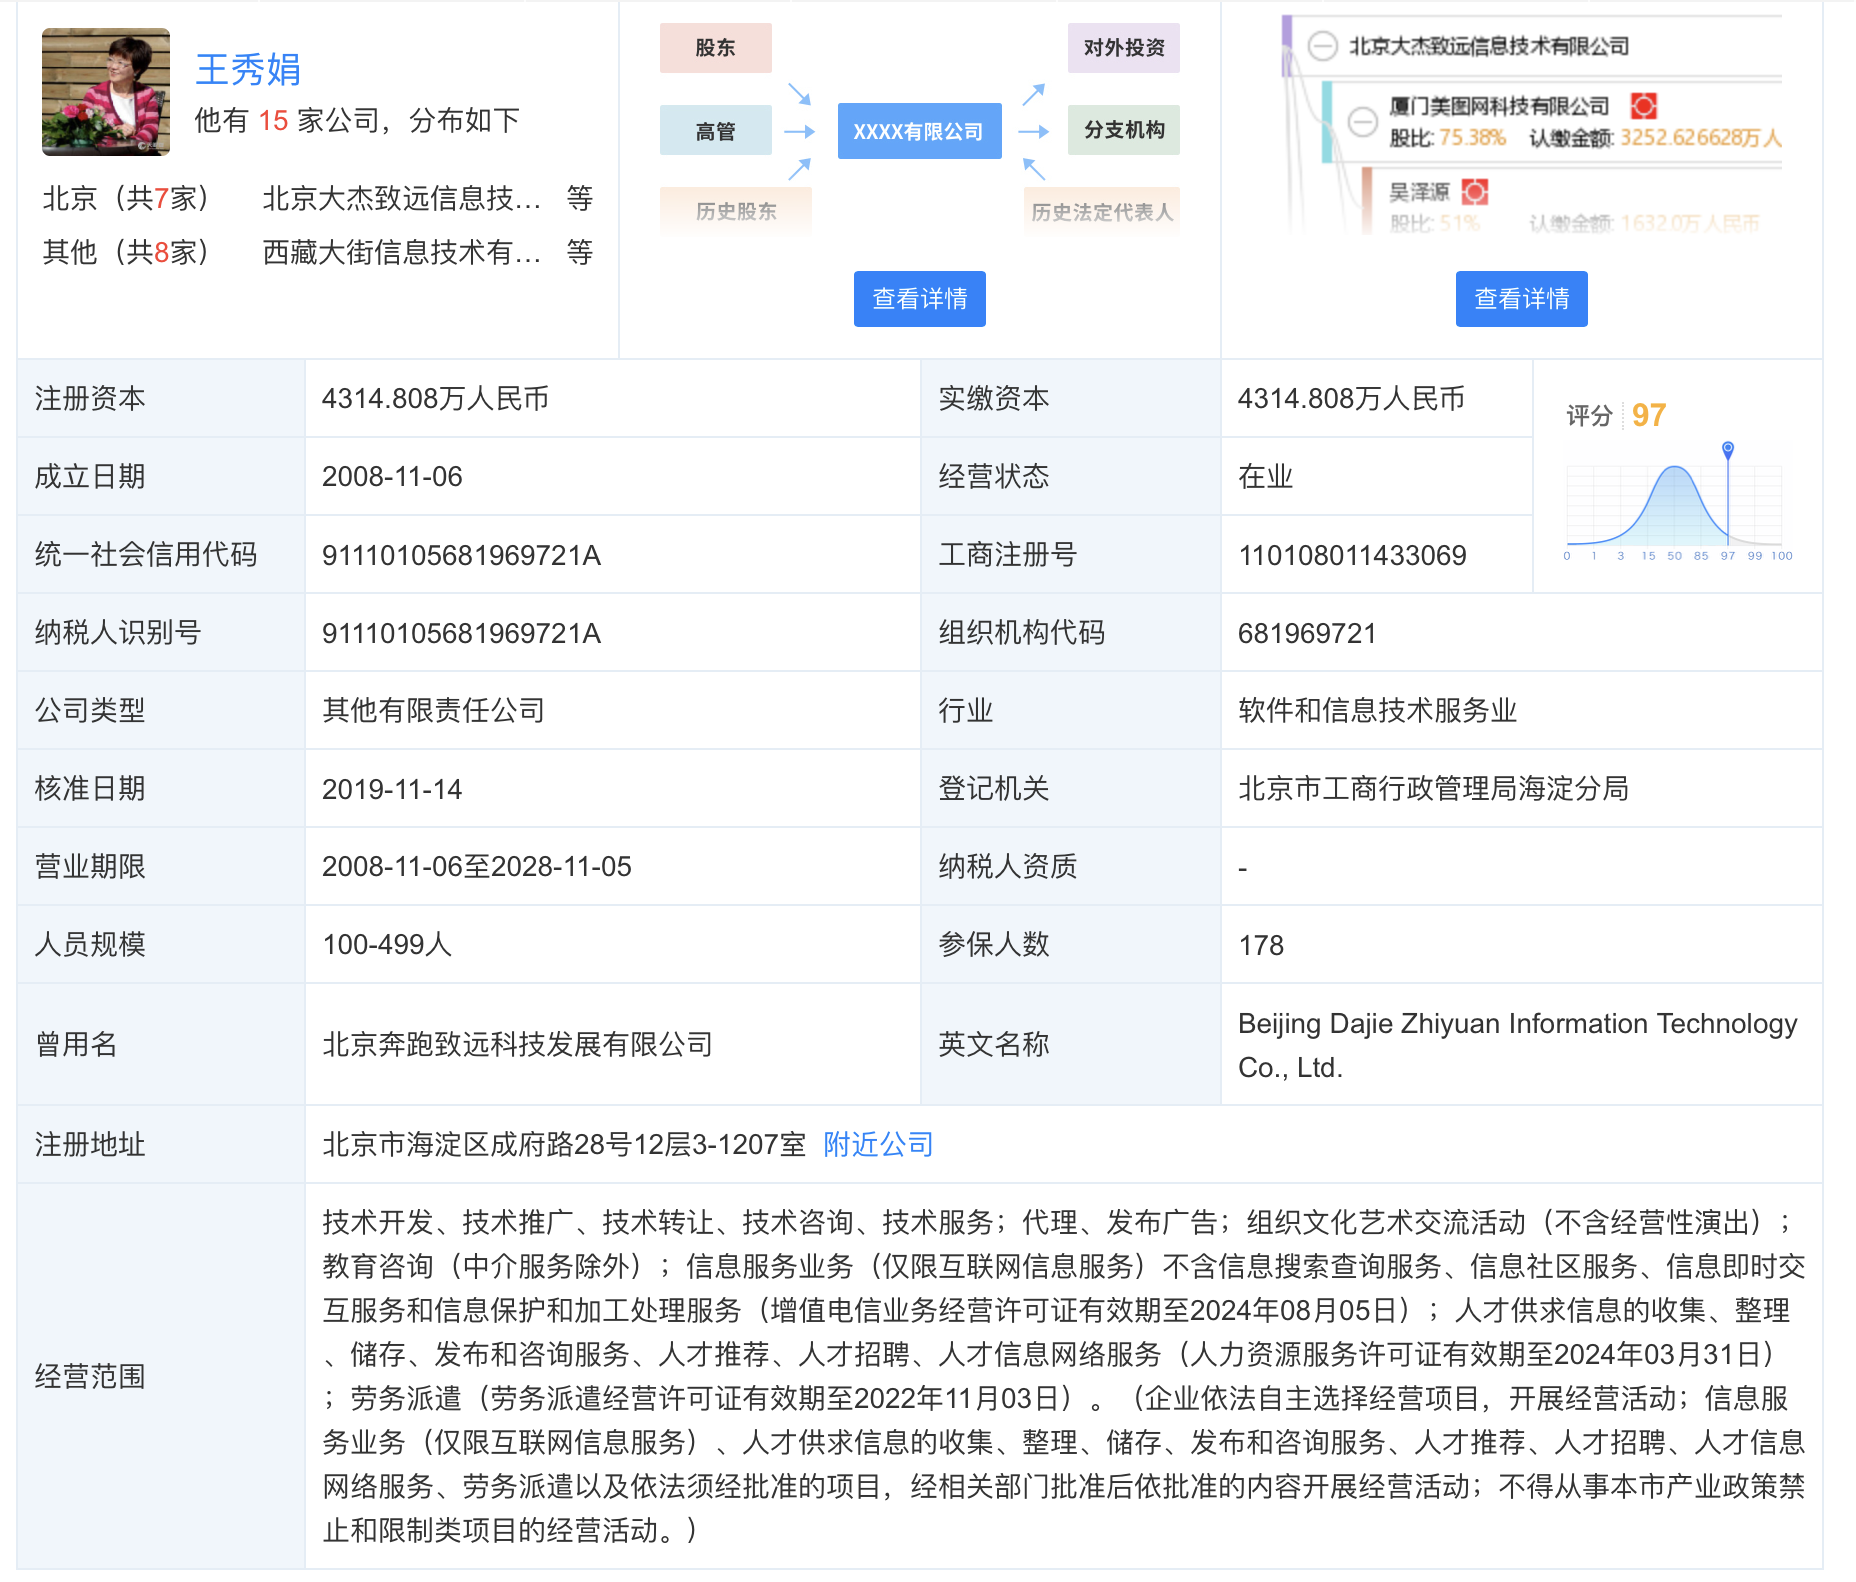Click the 历史法定代表人 node
The width and height of the screenshot is (1856, 1582).
[1101, 211]
